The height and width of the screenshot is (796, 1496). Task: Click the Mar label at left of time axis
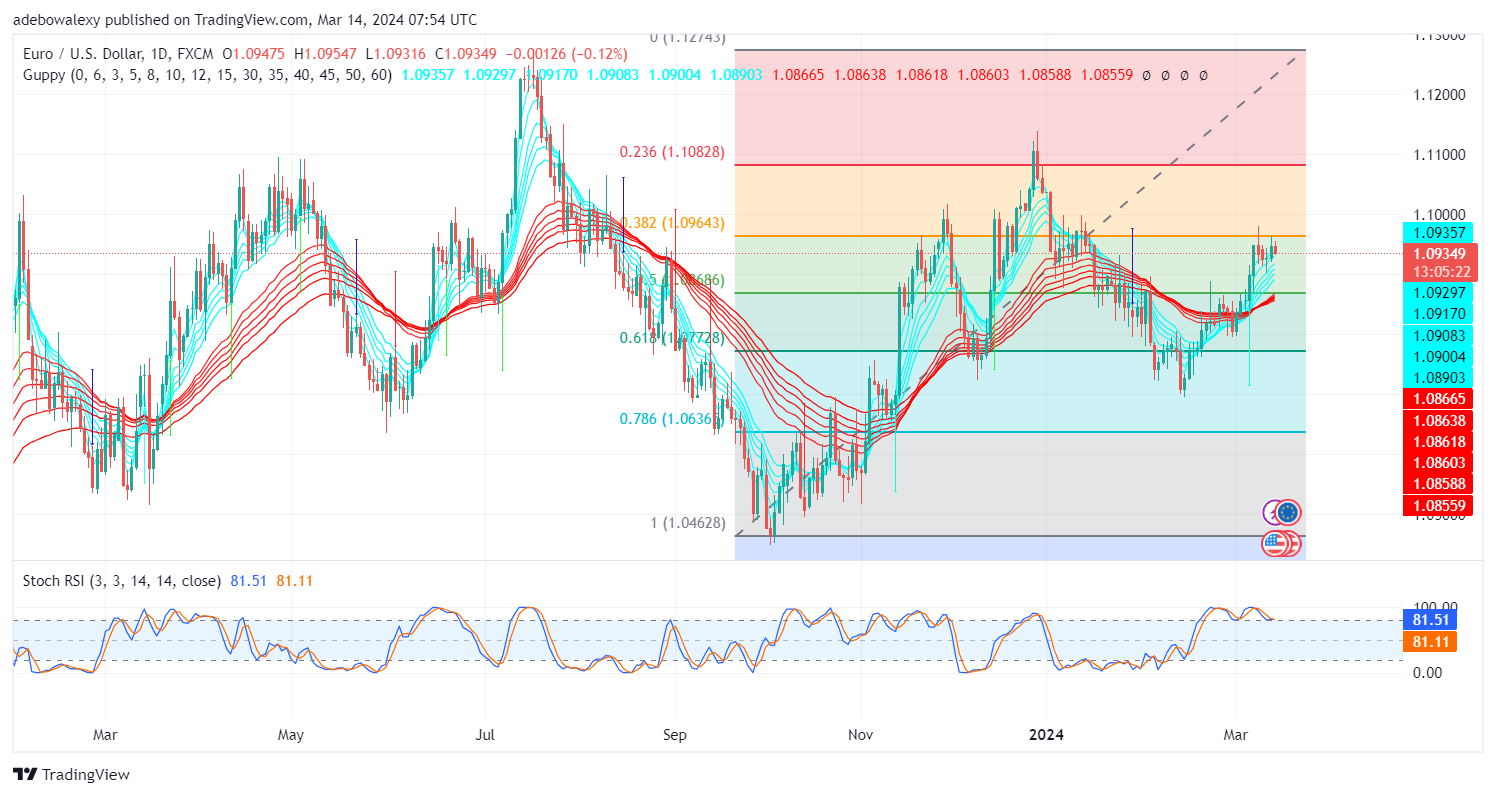click(105, 735)
